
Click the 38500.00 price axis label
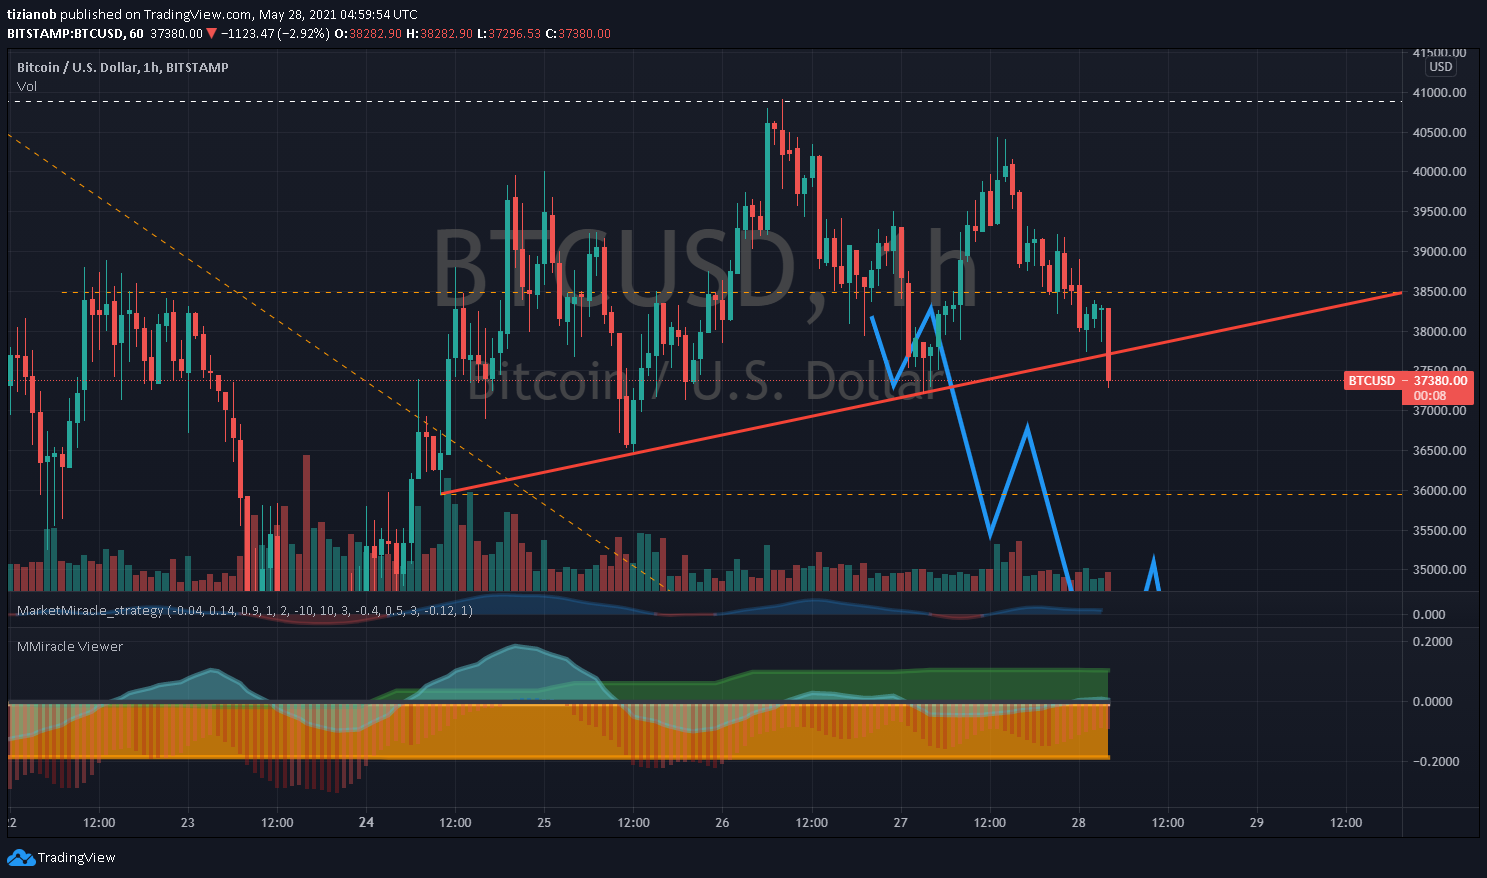pos(1438,292)
